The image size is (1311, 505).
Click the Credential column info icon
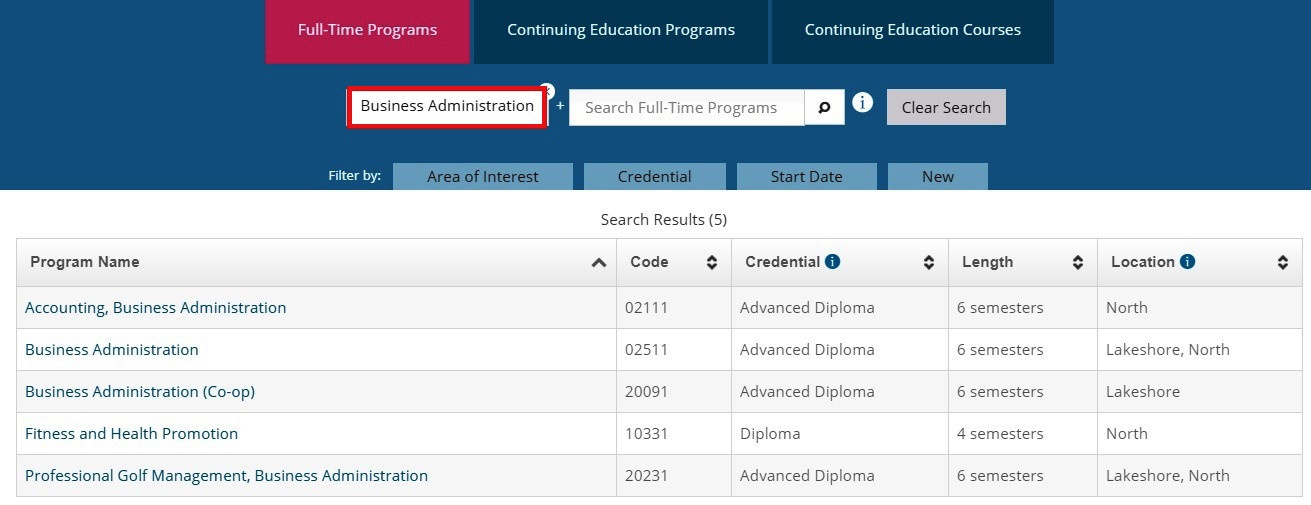pyautogui.click(x=832, y=262)
